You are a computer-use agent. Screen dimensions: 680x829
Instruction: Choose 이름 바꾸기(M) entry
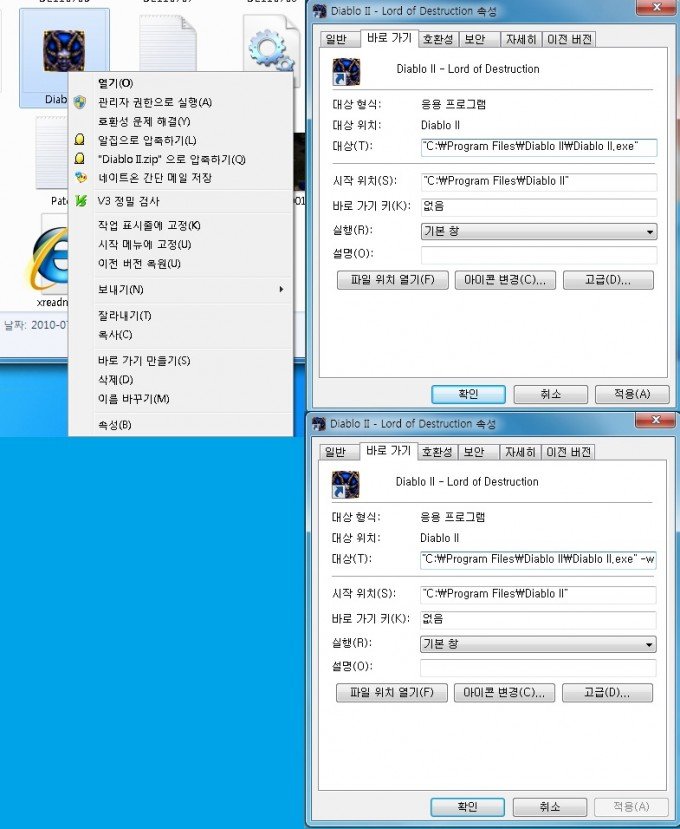click(133, 399)
